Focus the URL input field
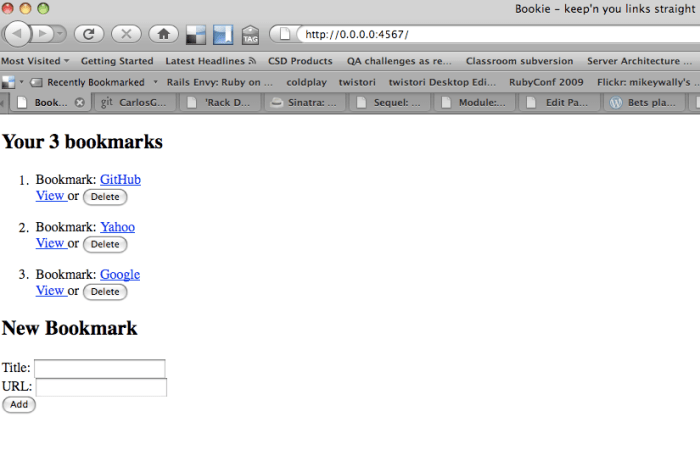Screen dimensions: 700x450 [x=101, y=387]
